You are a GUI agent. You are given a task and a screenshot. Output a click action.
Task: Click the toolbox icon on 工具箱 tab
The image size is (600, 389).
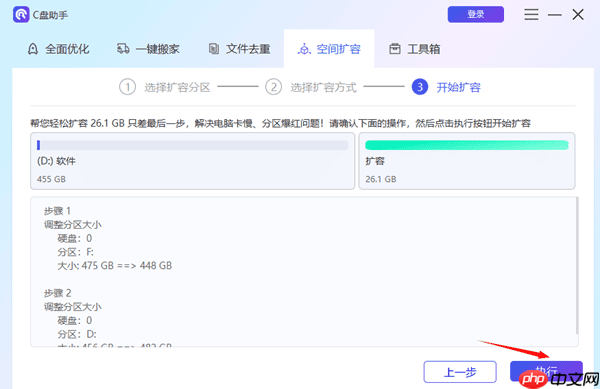pos(395,49)
